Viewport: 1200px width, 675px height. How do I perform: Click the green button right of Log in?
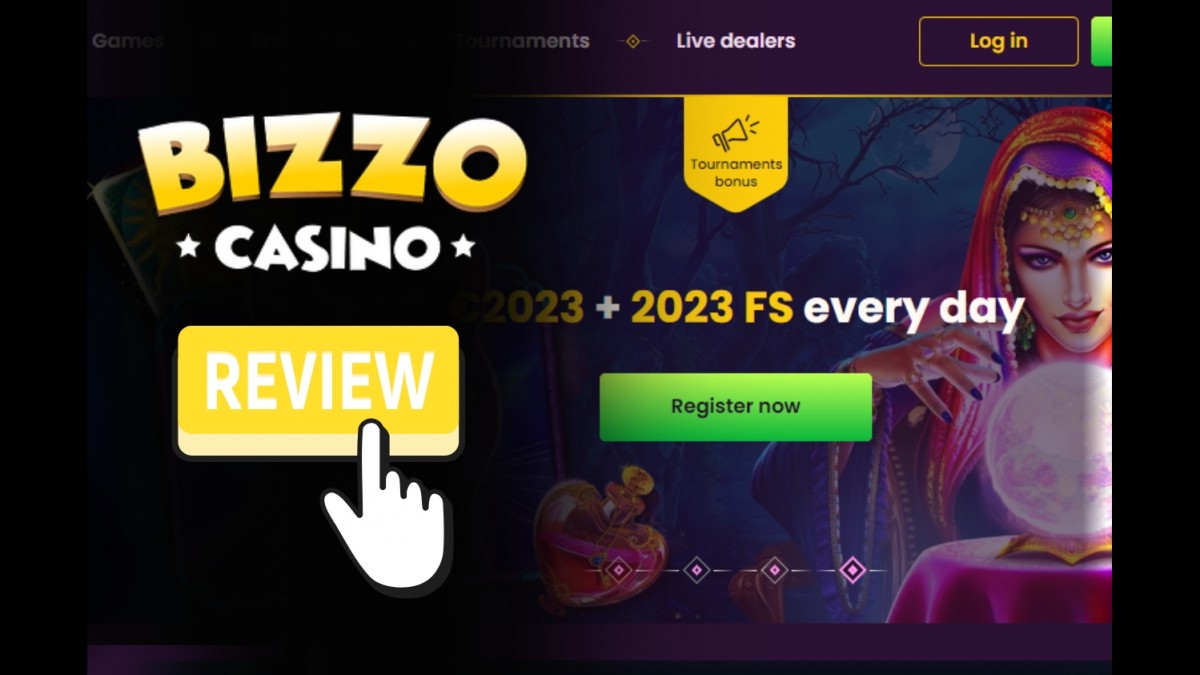pyautogui.click(x=1101, y=41)
